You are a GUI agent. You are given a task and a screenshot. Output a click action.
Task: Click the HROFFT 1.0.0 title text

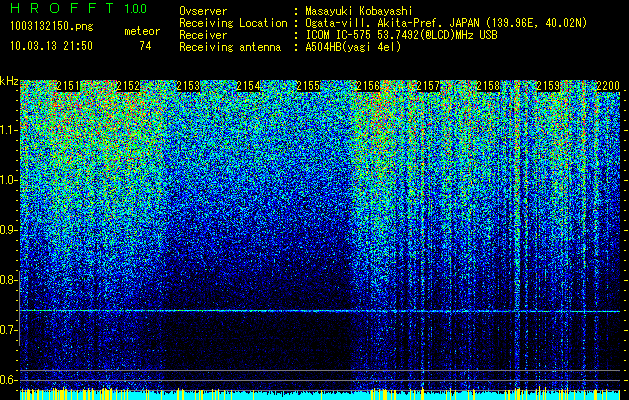pyautogui.click(x=79, y=8)
